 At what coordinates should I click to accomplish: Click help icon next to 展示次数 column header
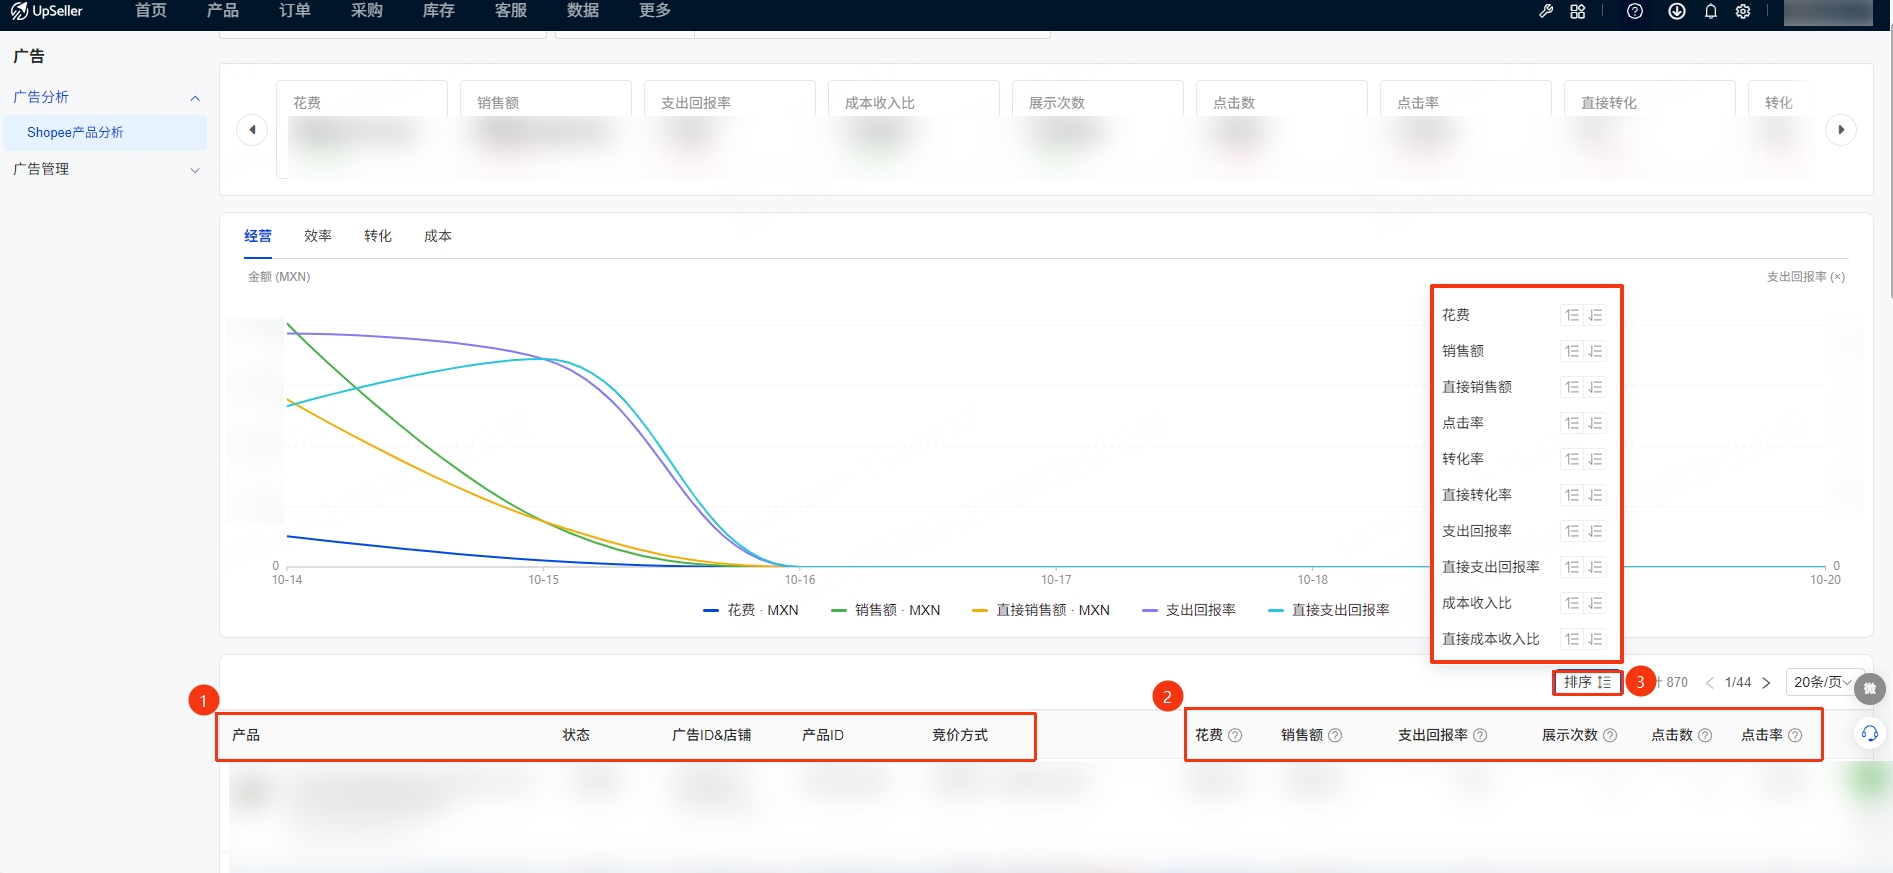pyautogui.click(x=1610, y=735)
